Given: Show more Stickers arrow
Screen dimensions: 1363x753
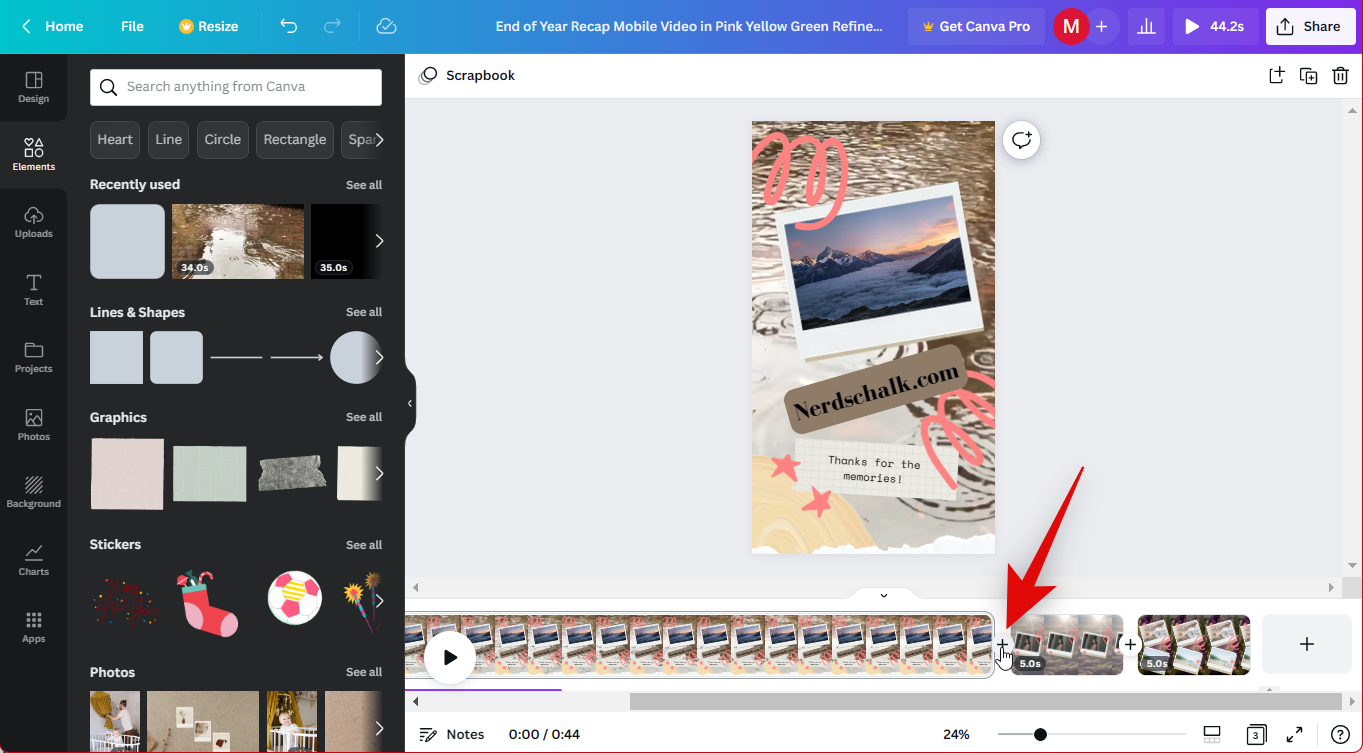Looking at the screenshot, I should pos(378,601).
